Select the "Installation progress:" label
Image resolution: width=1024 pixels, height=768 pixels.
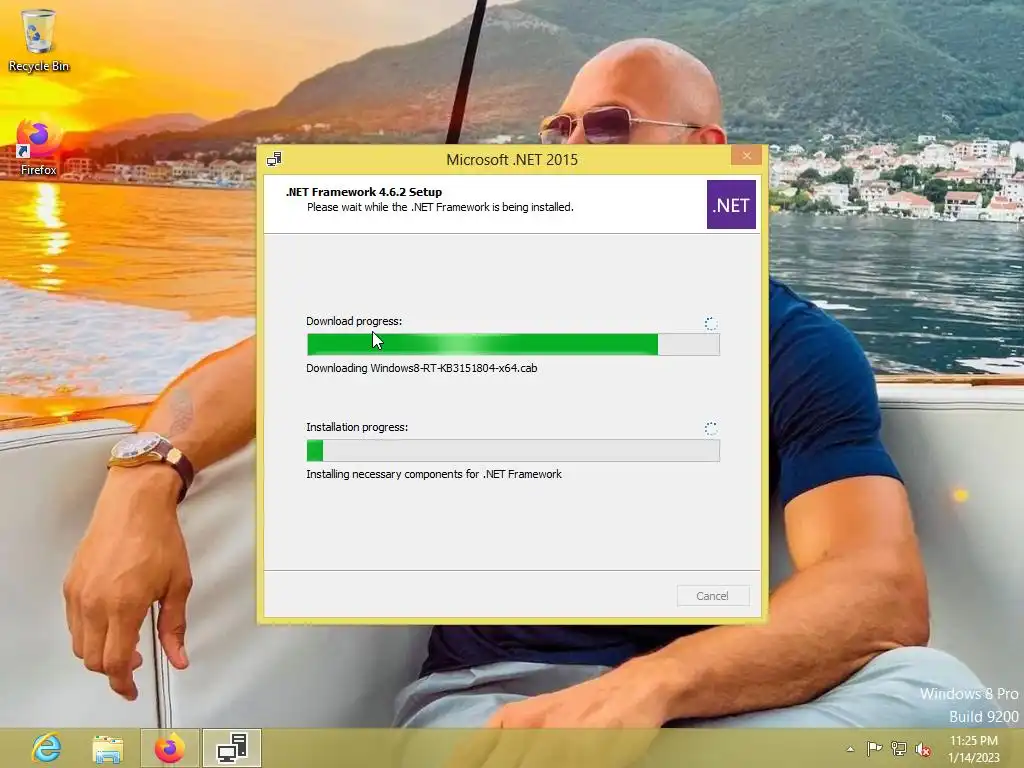tap(357, 427)
